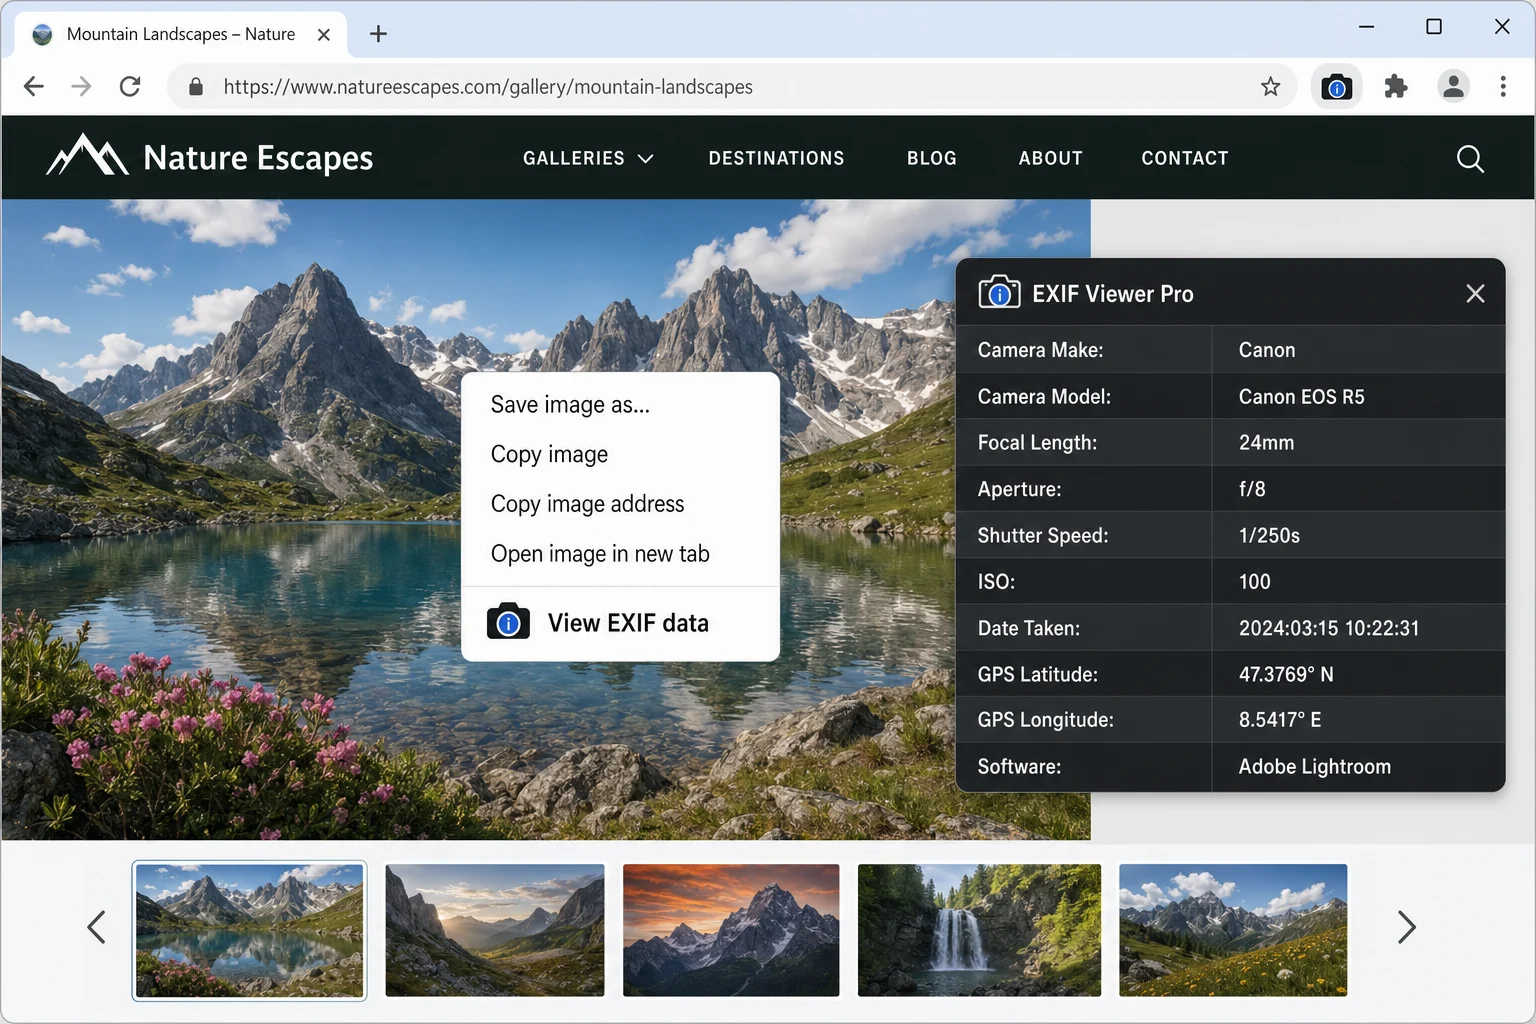Expand the GALLERIES dropdown chevron
This screenshot has height=1024, width=1536.
tap(646, 158)
